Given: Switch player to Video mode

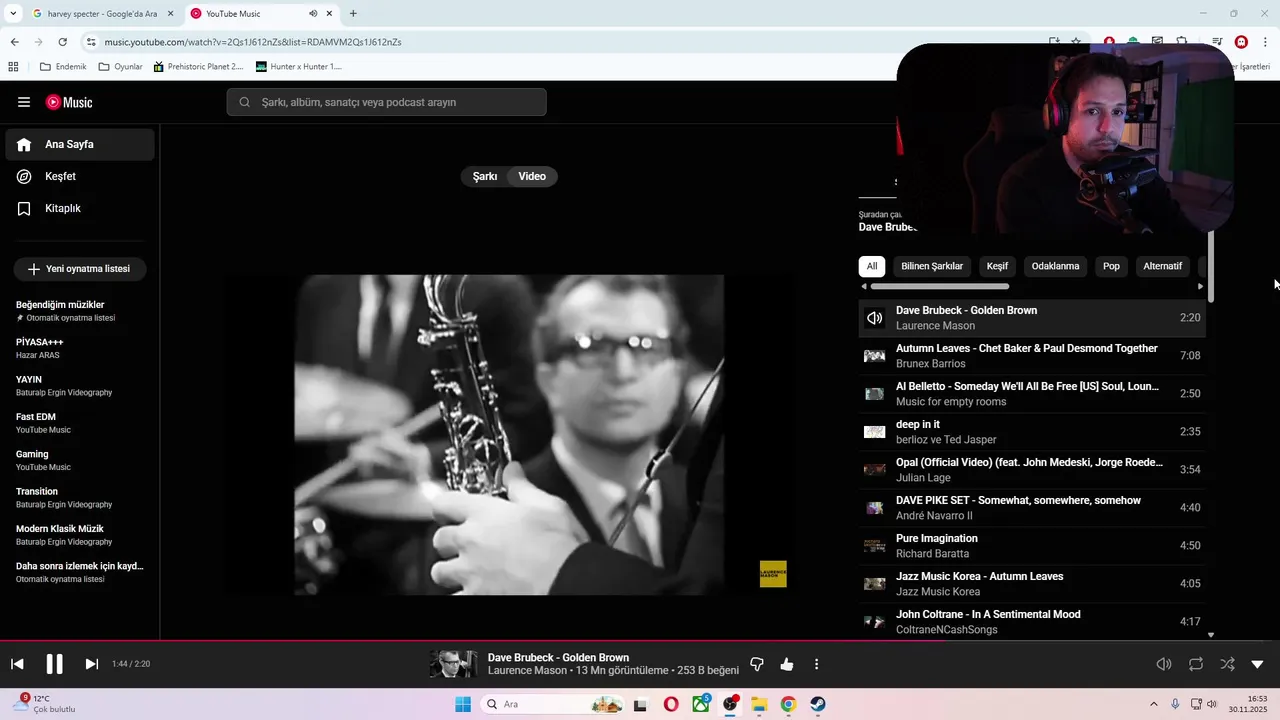Looking at the screenshot, I should click(532, 176).
